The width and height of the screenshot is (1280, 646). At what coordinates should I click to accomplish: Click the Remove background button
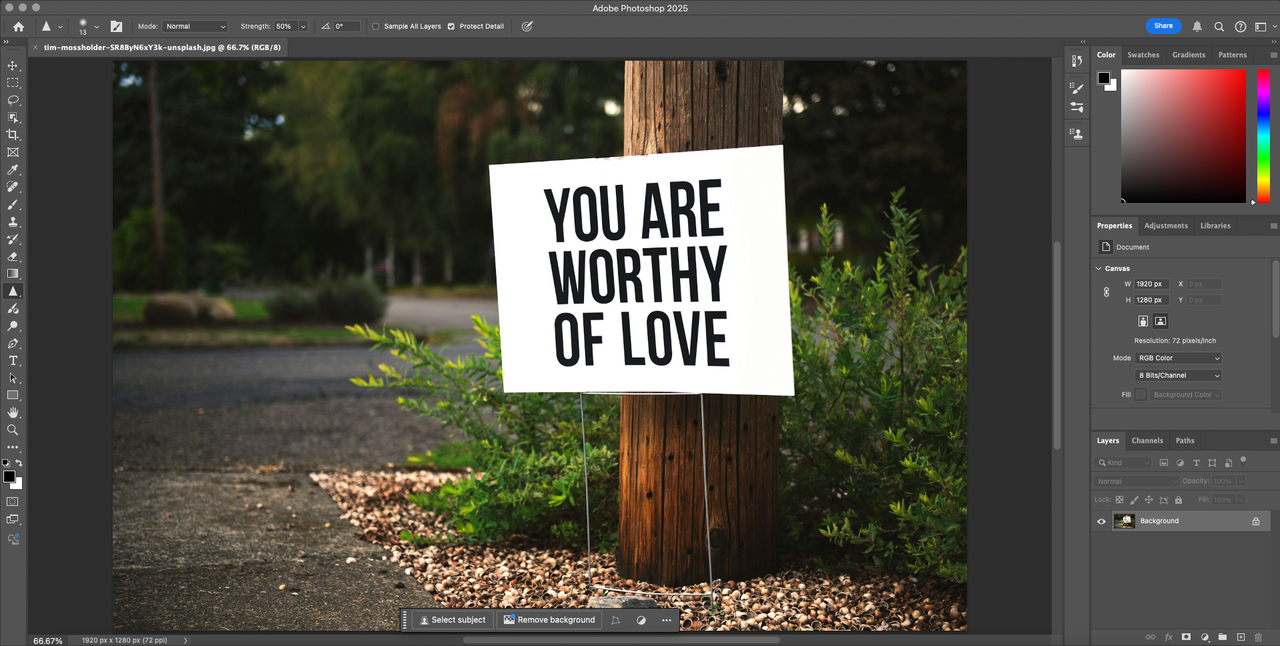[x=549, y=620]
